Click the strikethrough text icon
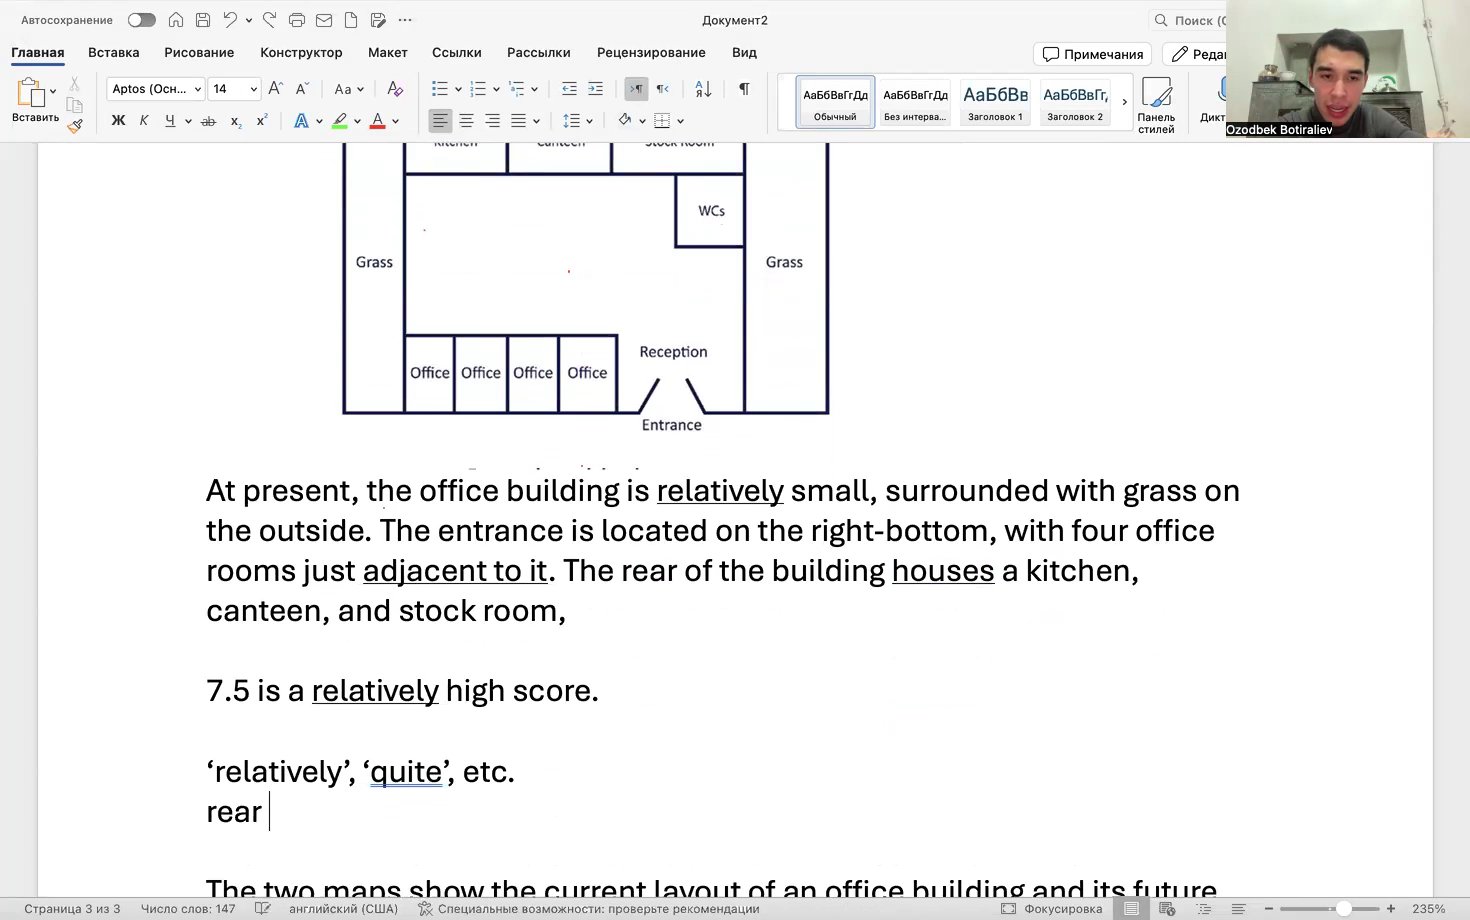 (x=208, y=121)
